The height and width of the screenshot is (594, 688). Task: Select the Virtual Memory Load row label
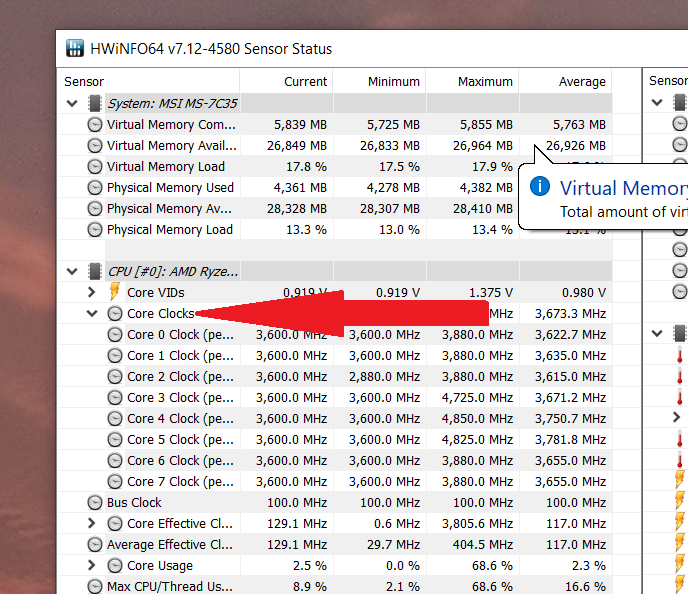click(x=166, y=166)
